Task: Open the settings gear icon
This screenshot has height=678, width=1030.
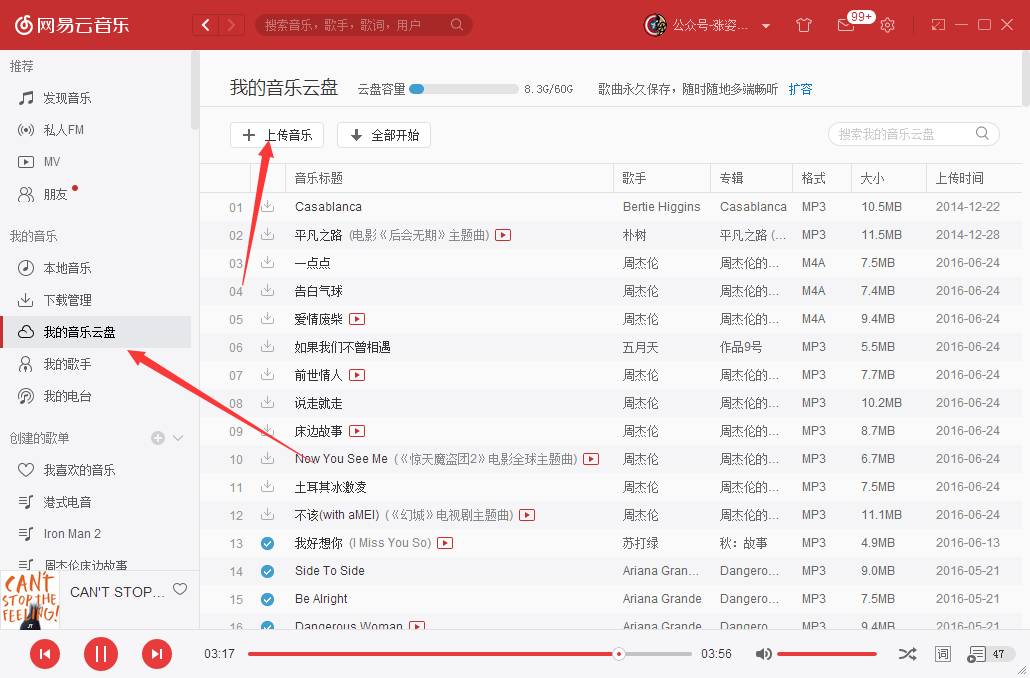Action: point(887,25)
